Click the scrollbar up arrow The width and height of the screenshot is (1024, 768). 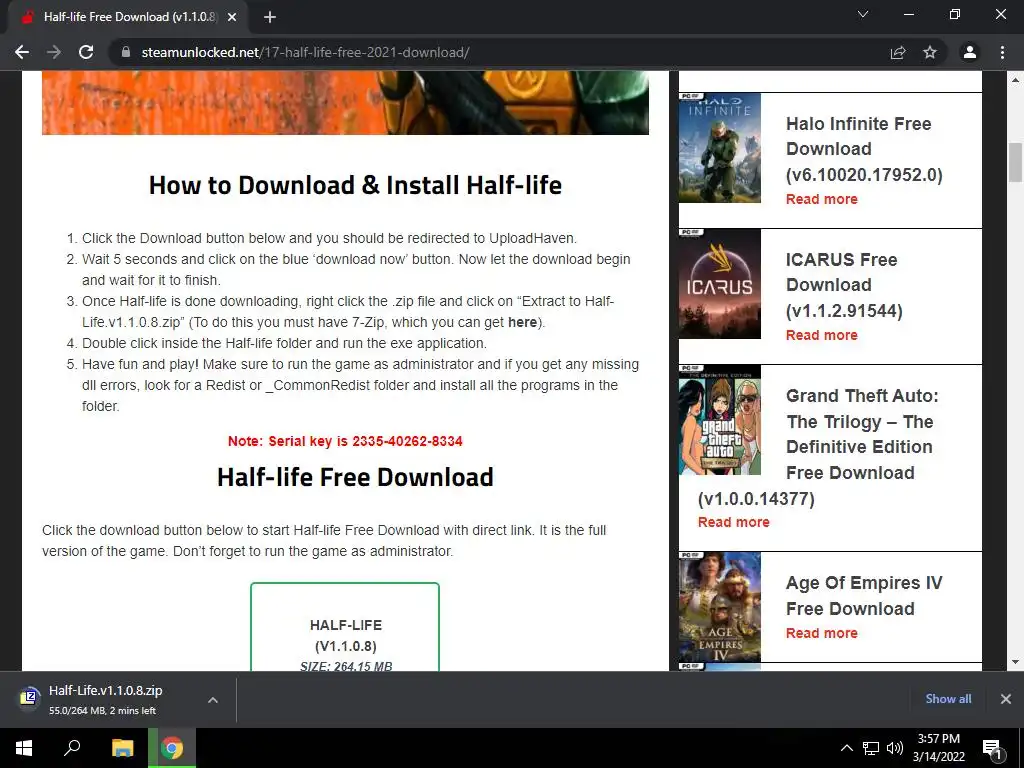[1015, 80]
